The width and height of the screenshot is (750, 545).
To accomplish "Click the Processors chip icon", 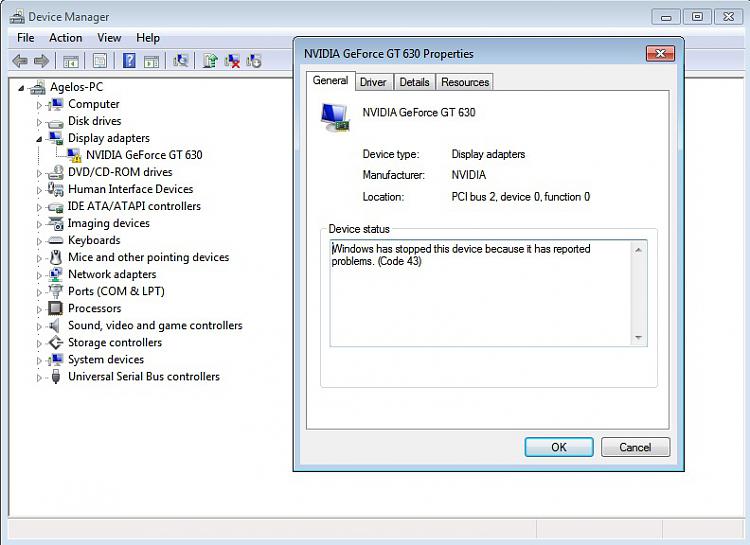I will (55, 309).
